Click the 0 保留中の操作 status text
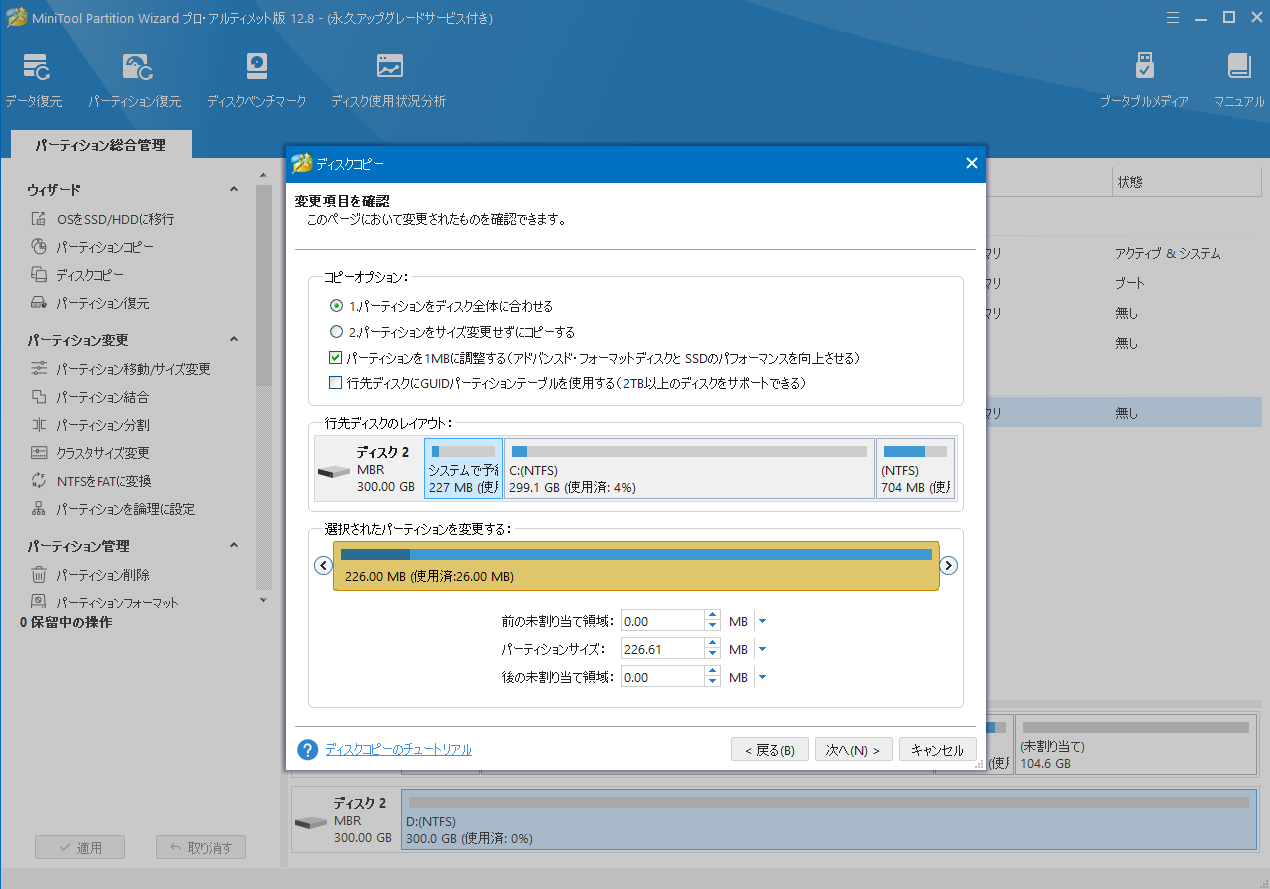Viewport: 1270px width, 889px height. [x=66, y=622]
